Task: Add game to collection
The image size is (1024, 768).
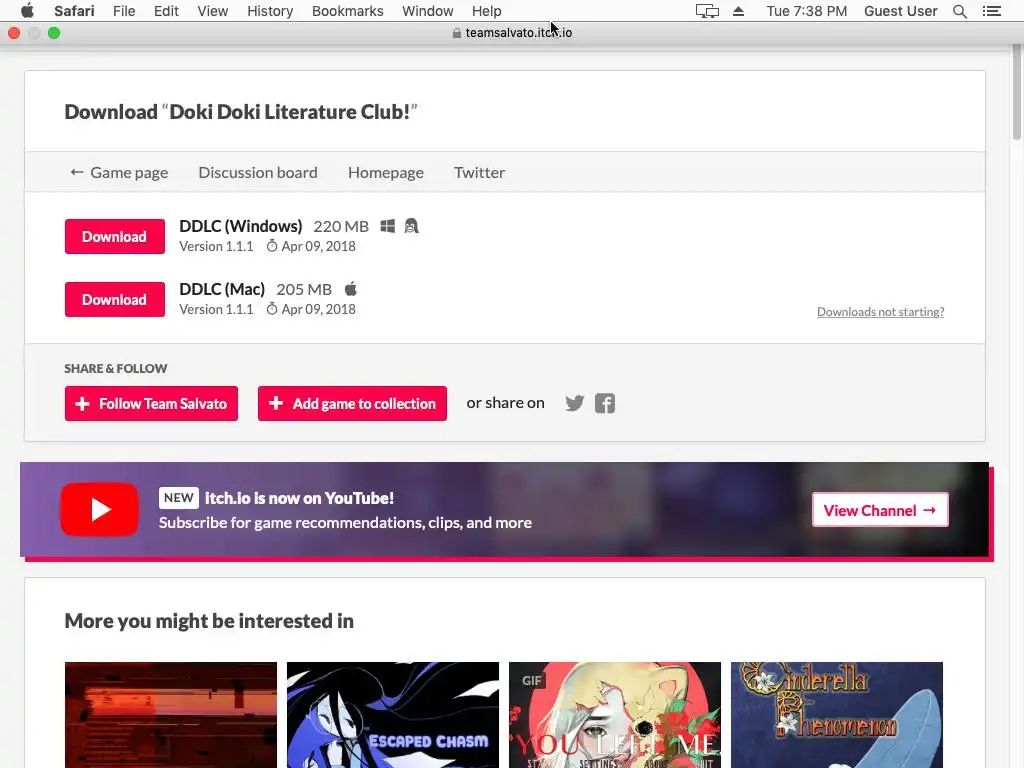Action: click(353, 404)
